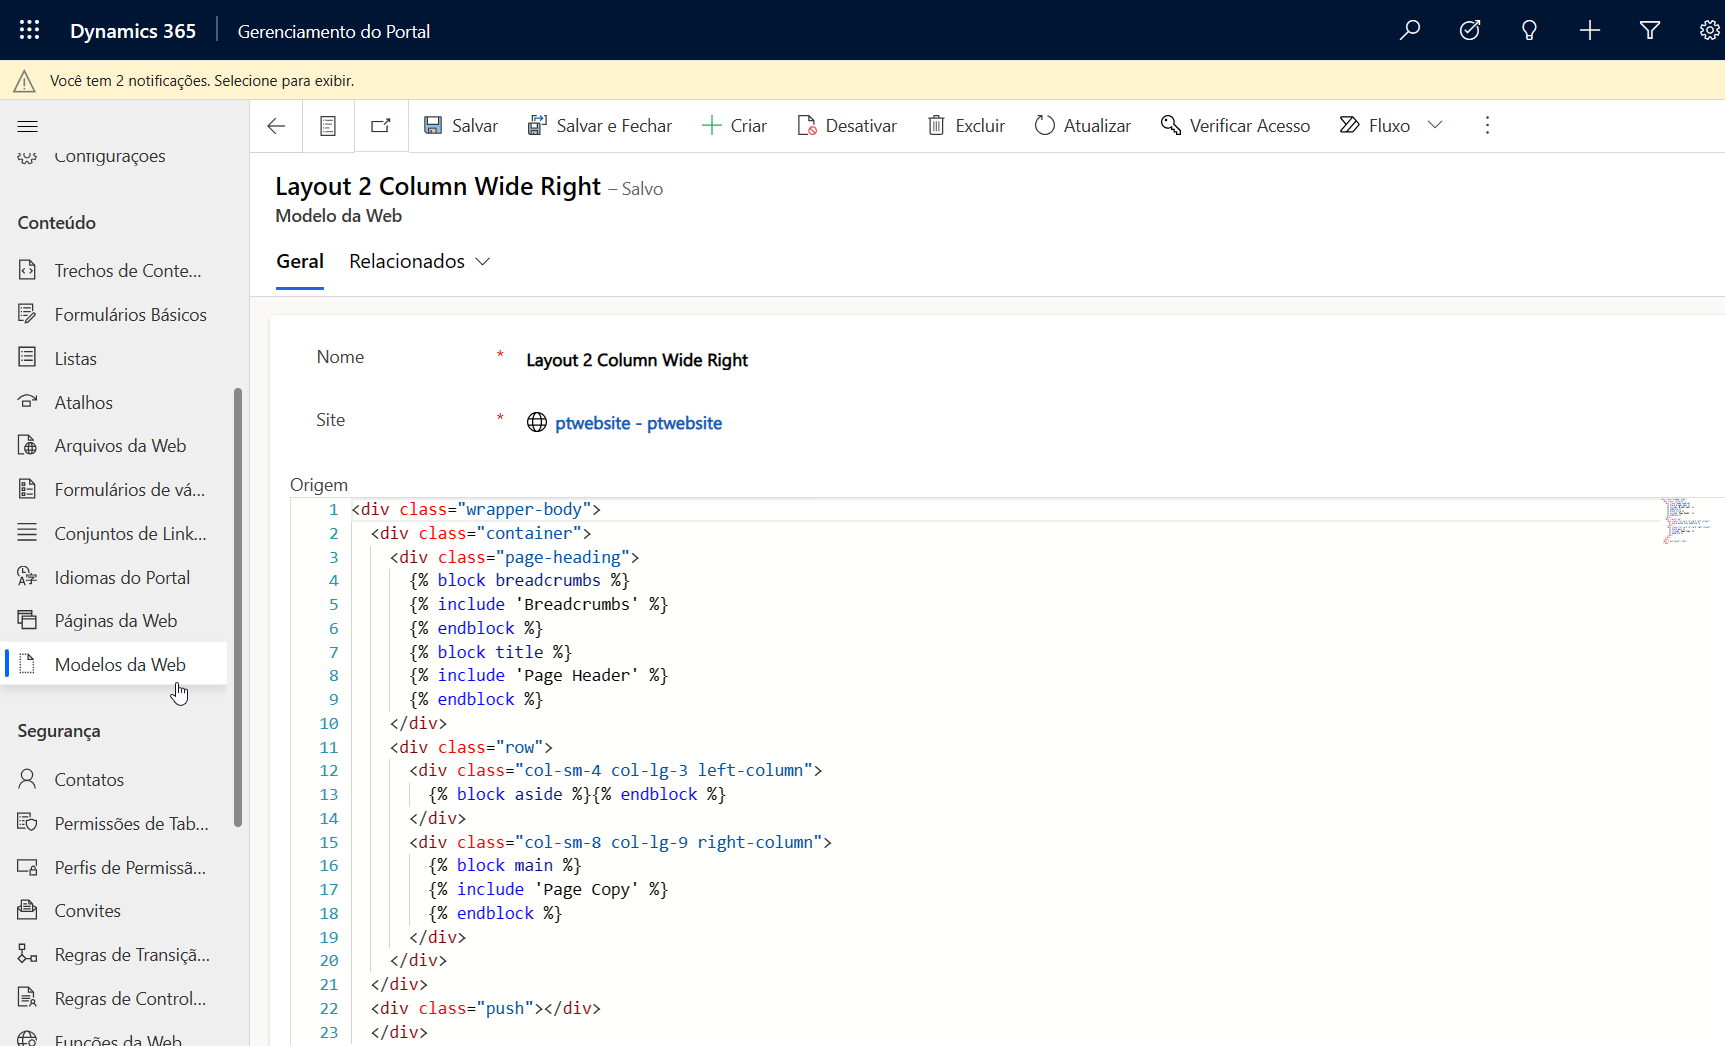Open the record in new window

coord(381,126)
